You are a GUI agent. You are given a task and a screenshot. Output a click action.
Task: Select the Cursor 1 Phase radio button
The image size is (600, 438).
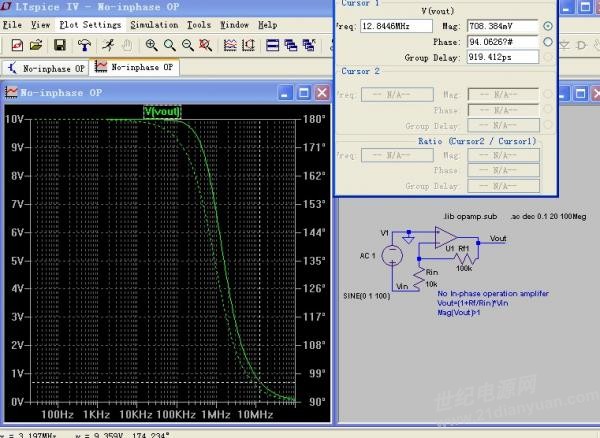(x=547, y=41)
